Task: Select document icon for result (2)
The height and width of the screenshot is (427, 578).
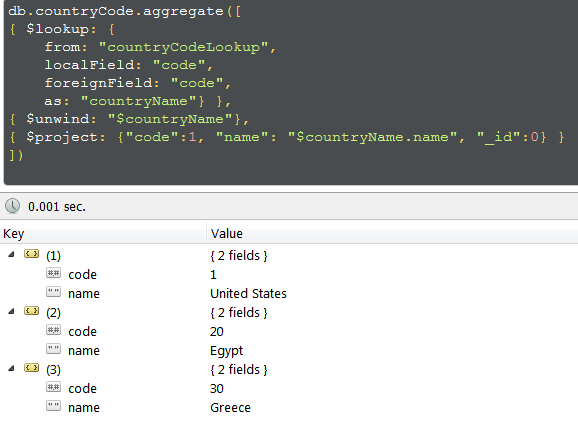Action: coord(31,311)
